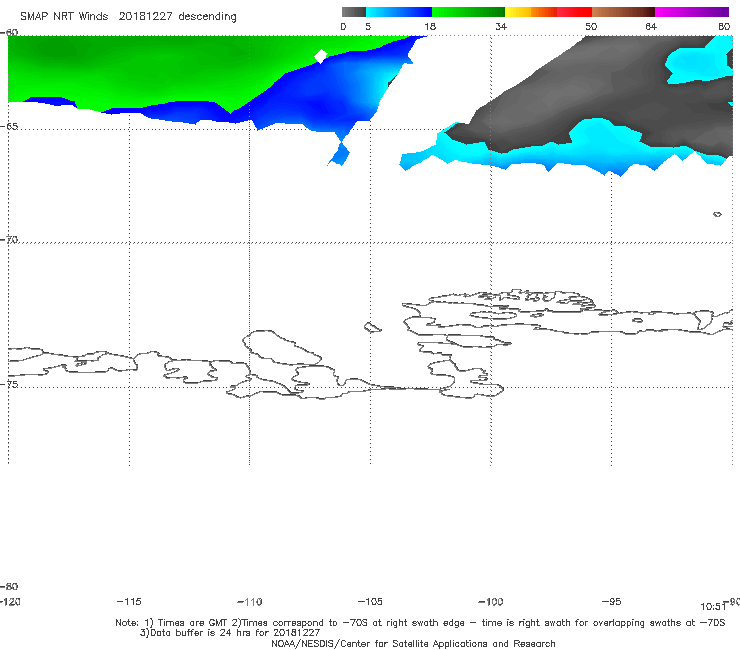Click the small island outline near -105 longitude

(x=373, y=327)
